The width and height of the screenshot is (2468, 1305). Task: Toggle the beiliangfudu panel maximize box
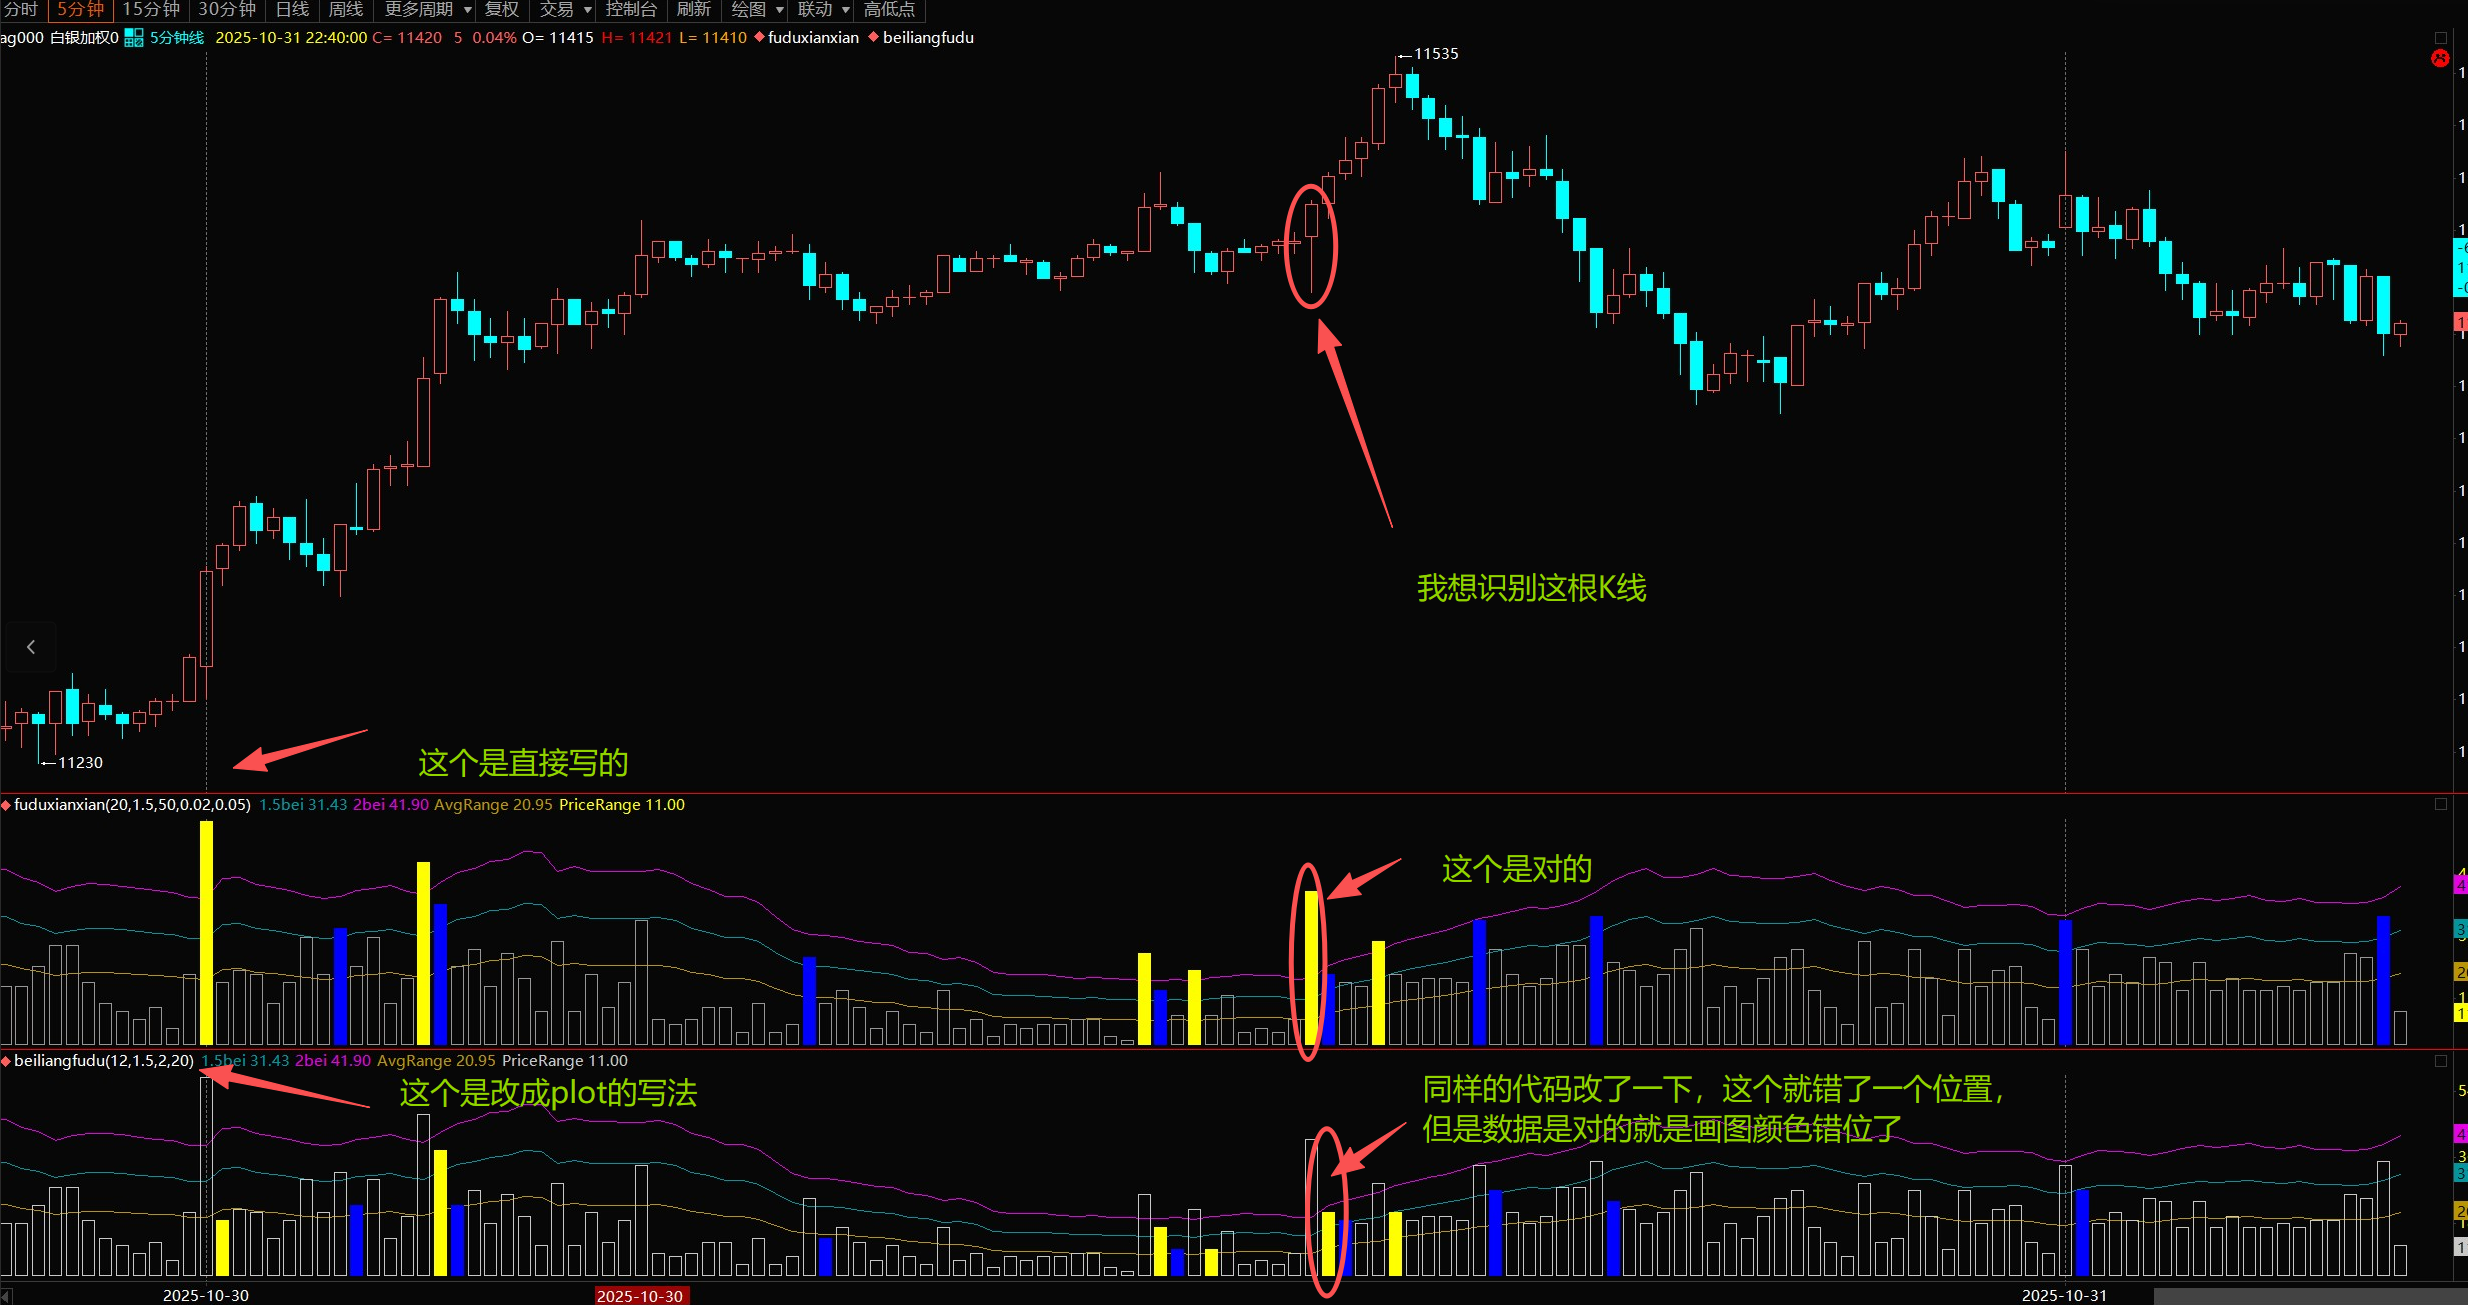pos(2440,1061)
